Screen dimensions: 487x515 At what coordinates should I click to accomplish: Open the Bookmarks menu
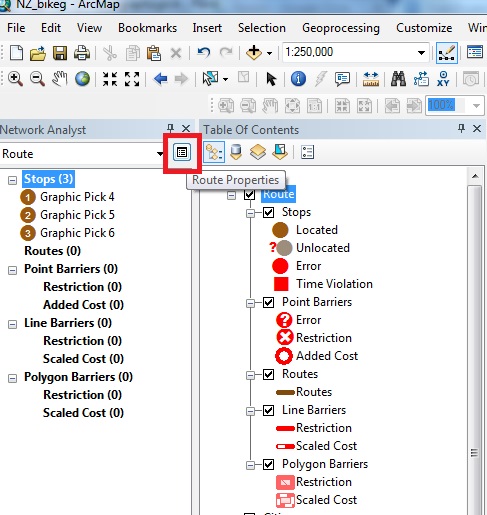click(147, 28)
